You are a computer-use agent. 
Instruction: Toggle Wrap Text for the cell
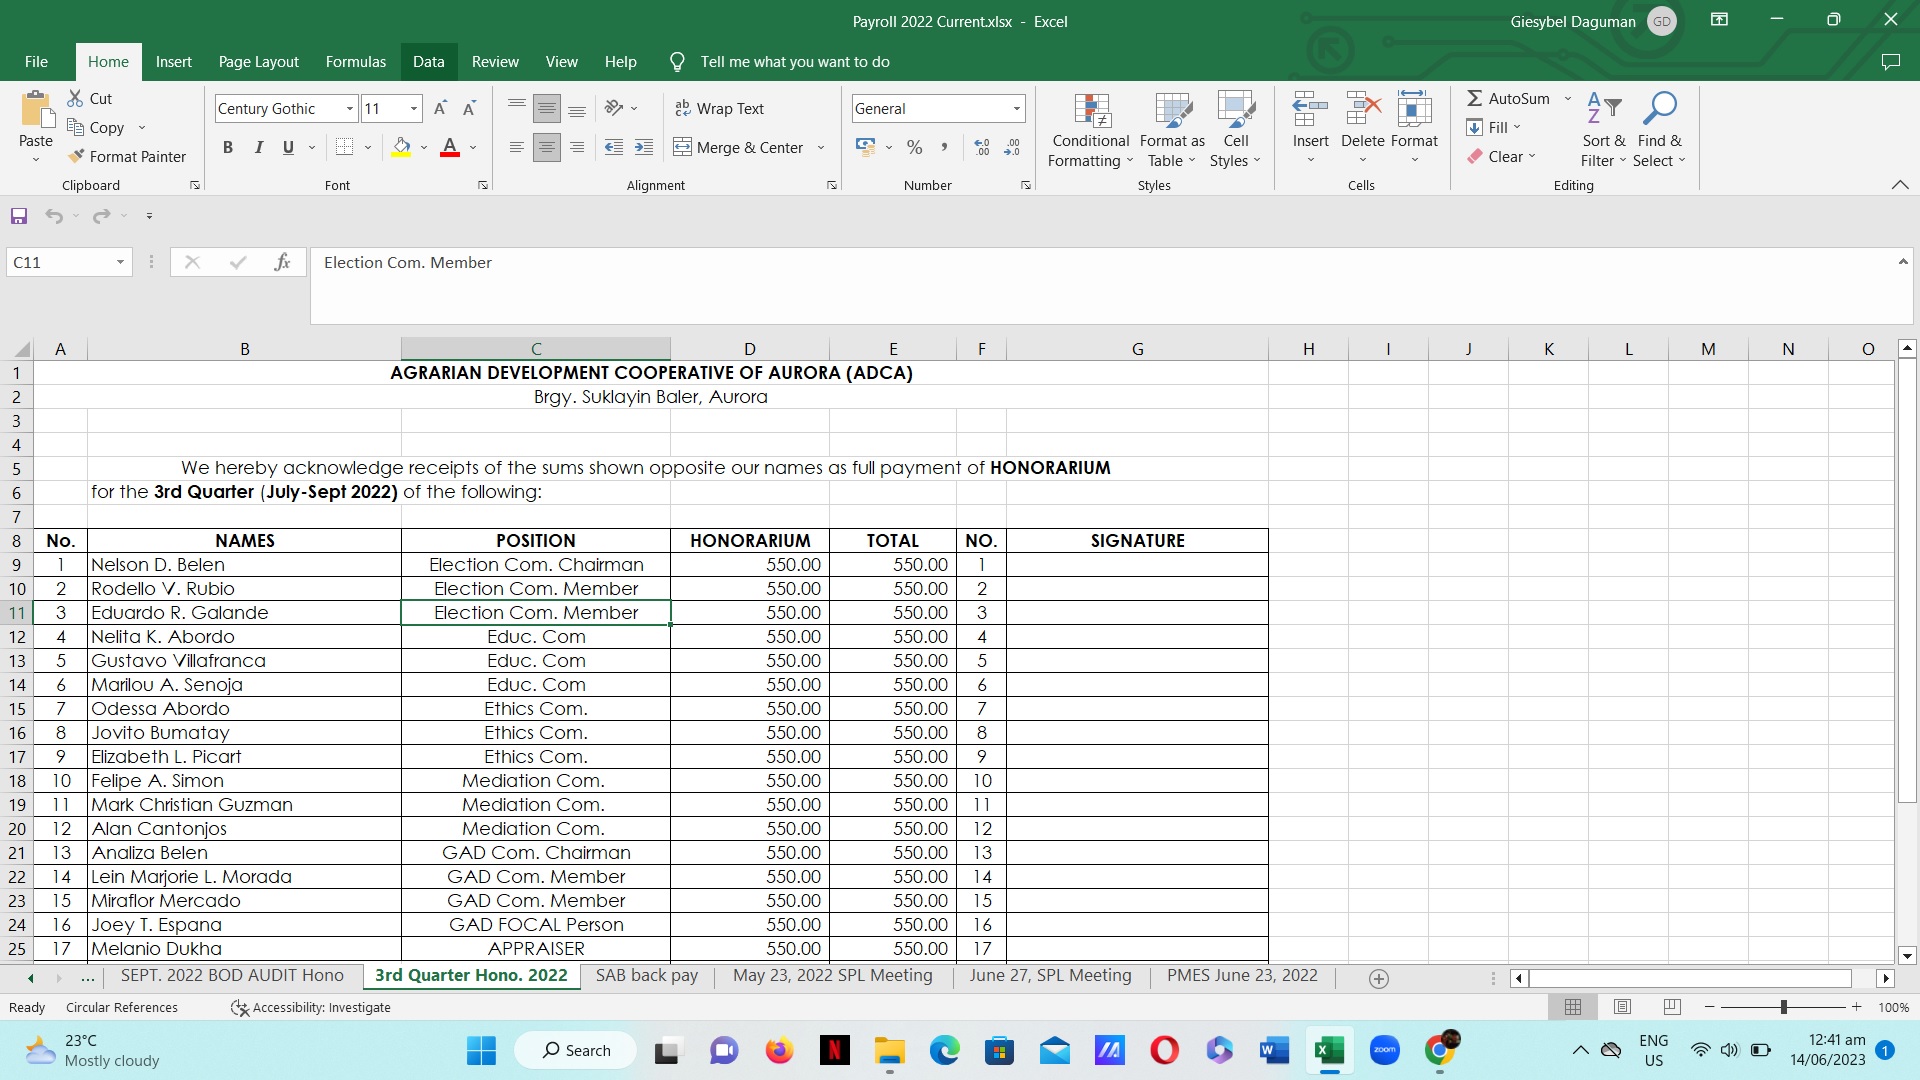pyautogui.click(x=719, y=108)
